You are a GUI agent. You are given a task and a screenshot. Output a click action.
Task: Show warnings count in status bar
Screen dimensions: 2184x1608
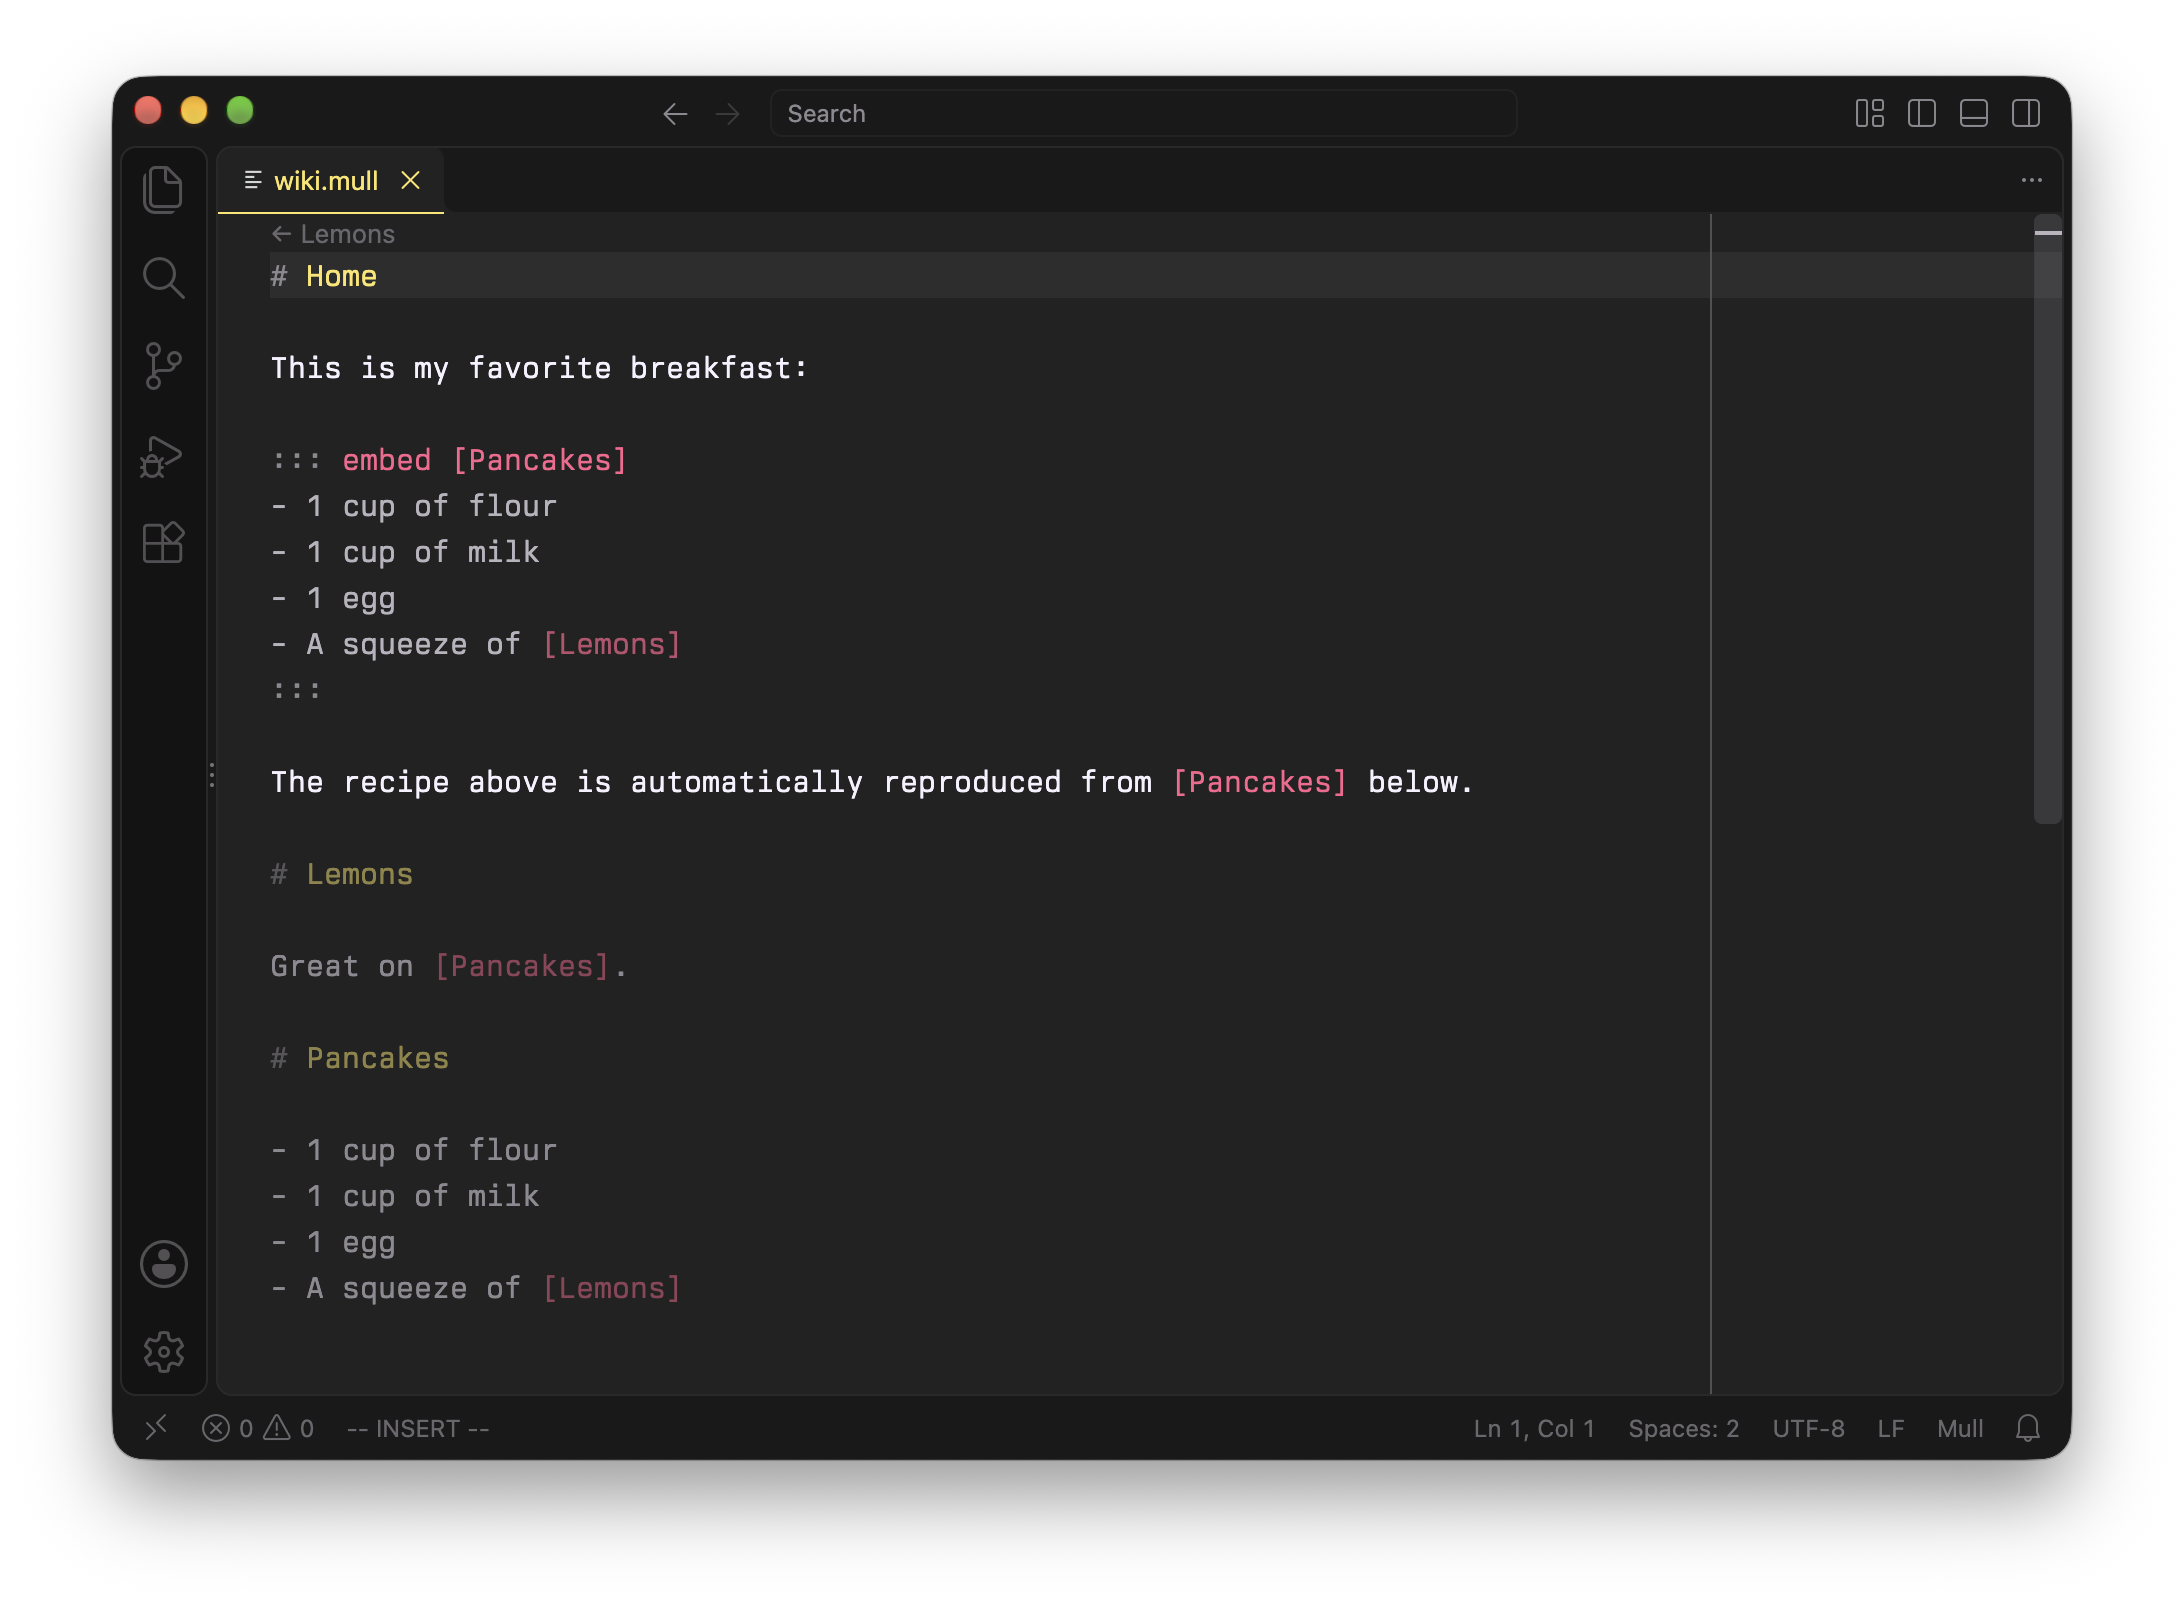[x=289, y=1428]
